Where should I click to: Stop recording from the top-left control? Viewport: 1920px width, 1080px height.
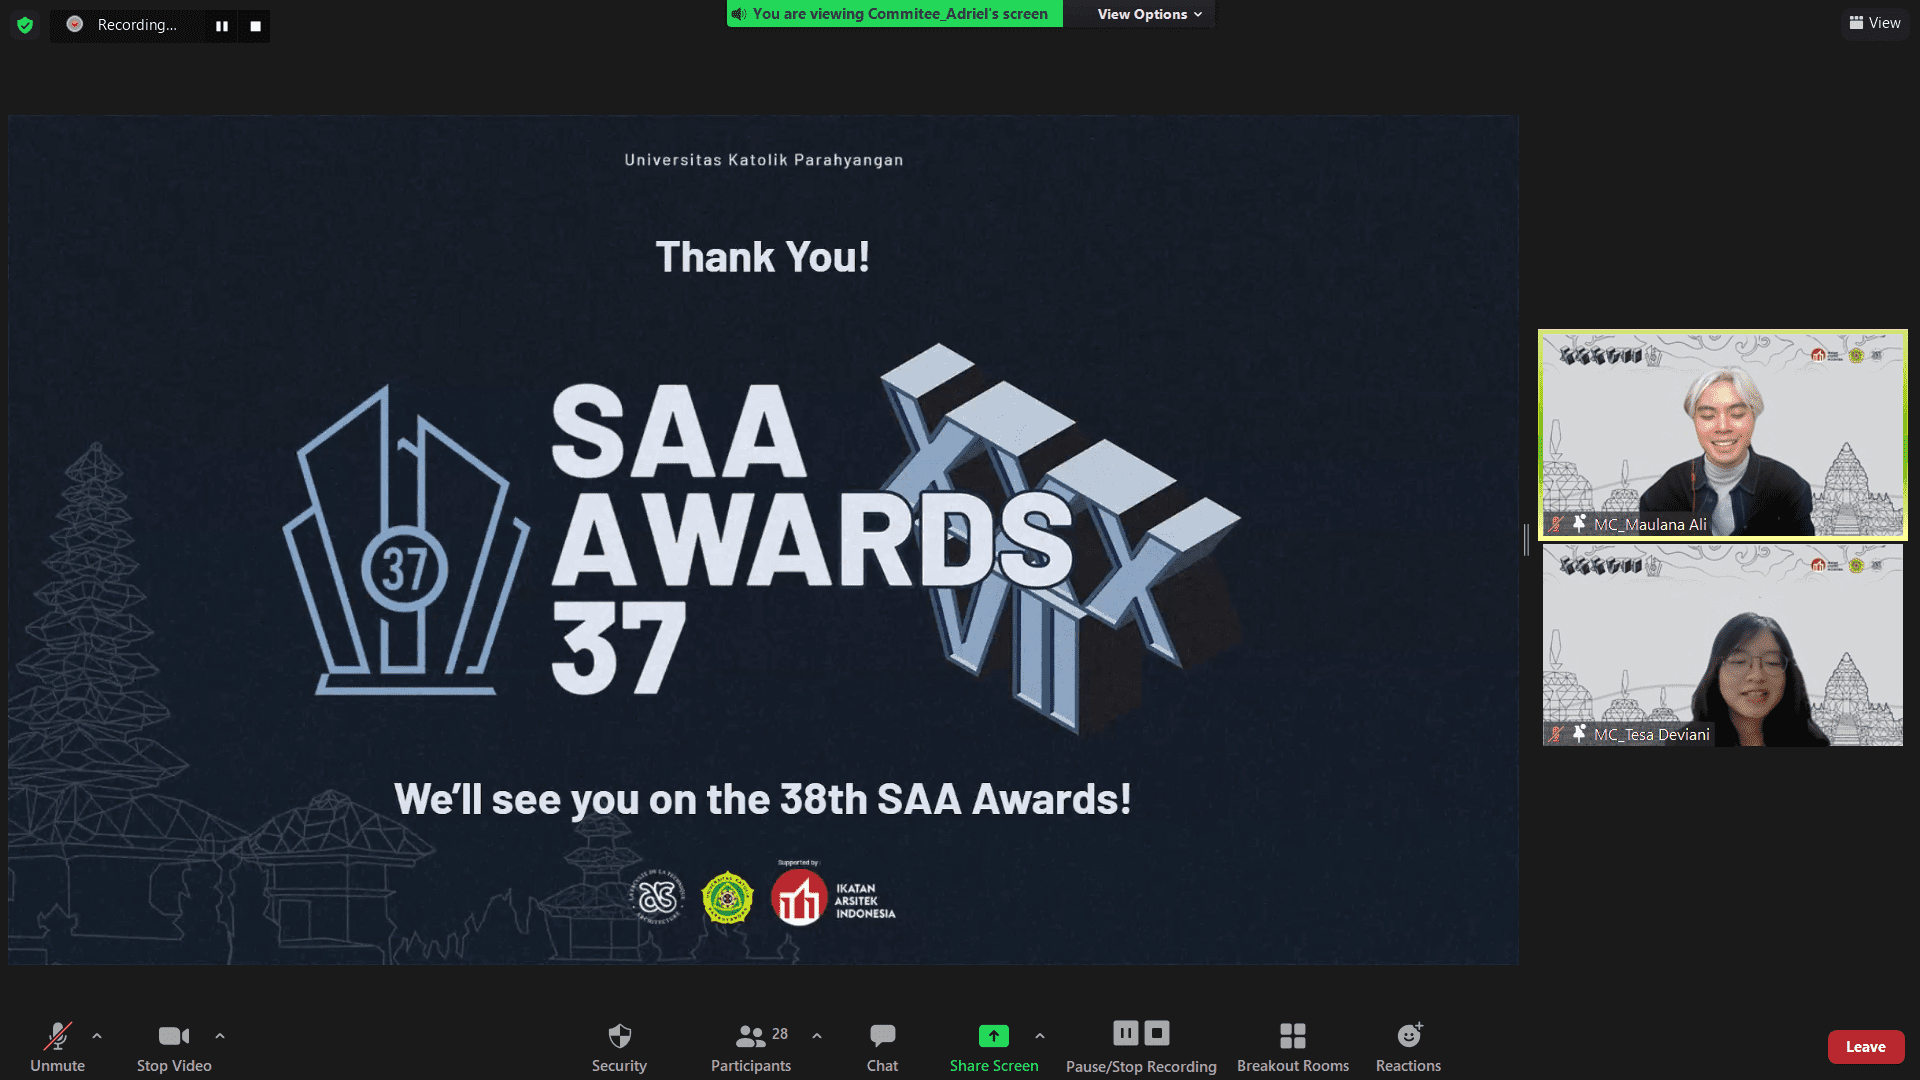click(x=256, y=26)
